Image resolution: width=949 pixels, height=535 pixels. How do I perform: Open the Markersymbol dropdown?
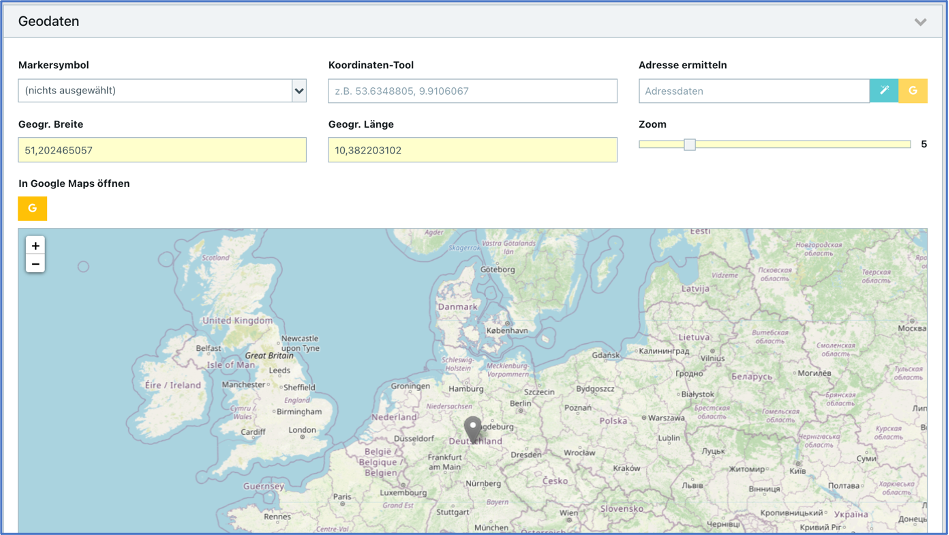tap(162, 91)
